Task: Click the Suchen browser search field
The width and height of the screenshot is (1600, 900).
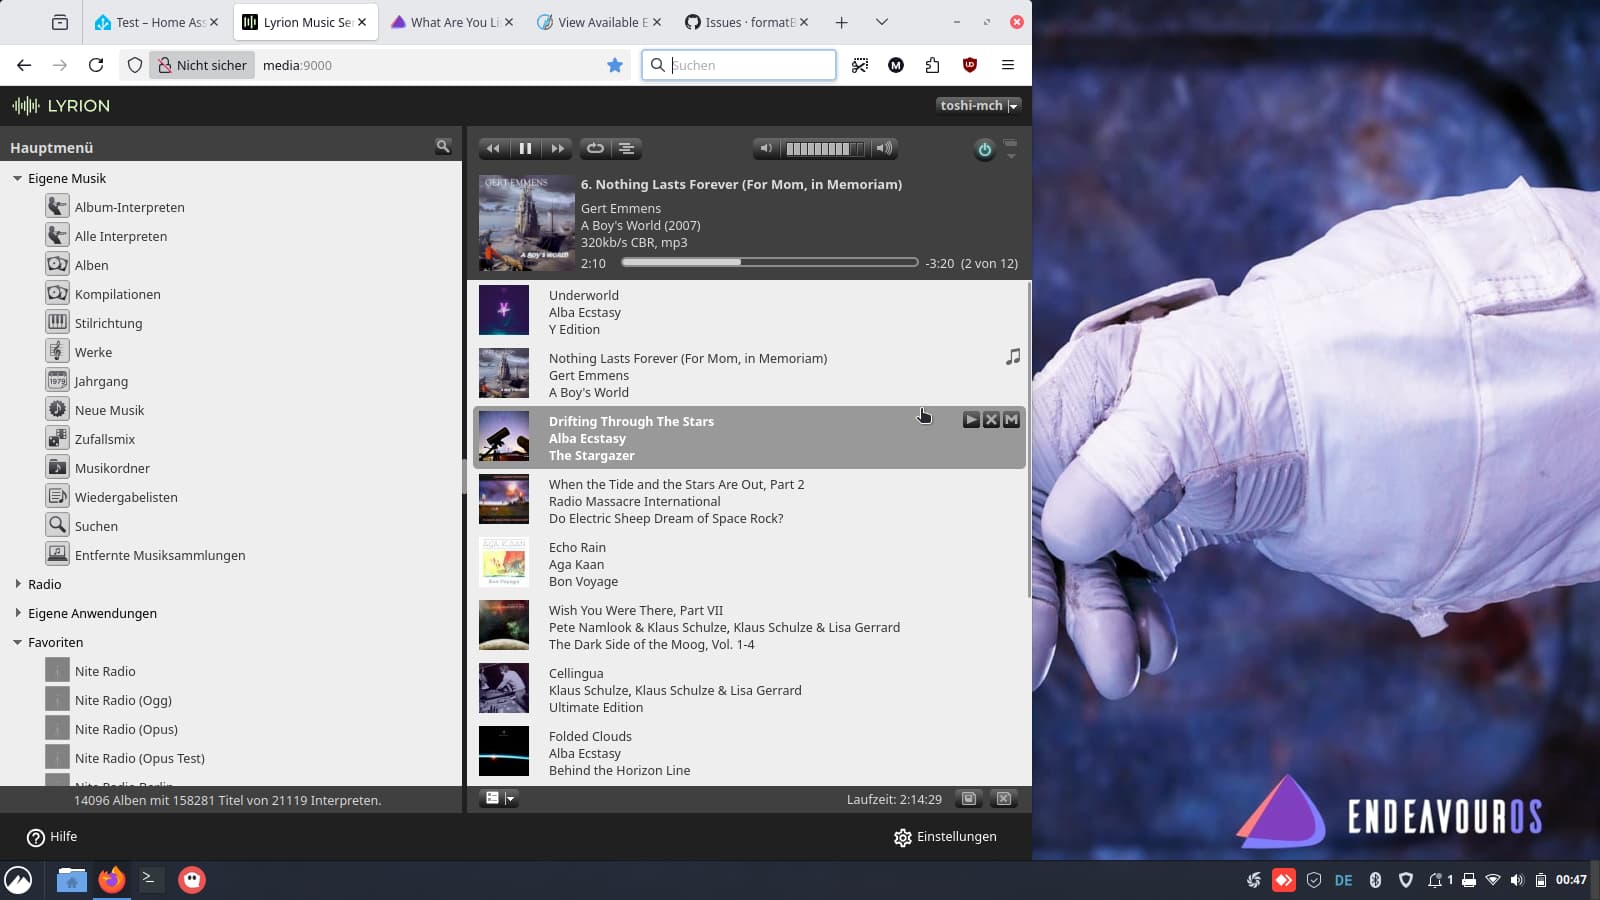Action: pyautogui.click(x=739, y=65)
